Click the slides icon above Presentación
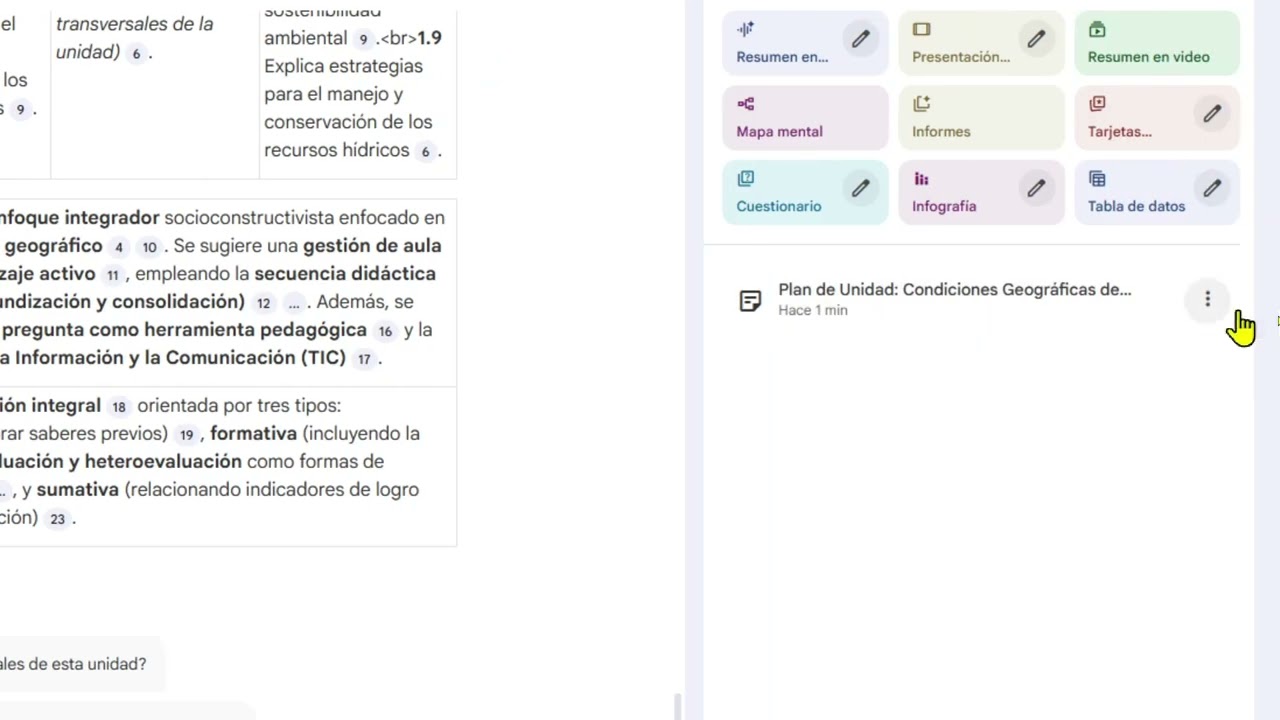1280x720 pixels. pyautogui.click(x=921, y=30)
